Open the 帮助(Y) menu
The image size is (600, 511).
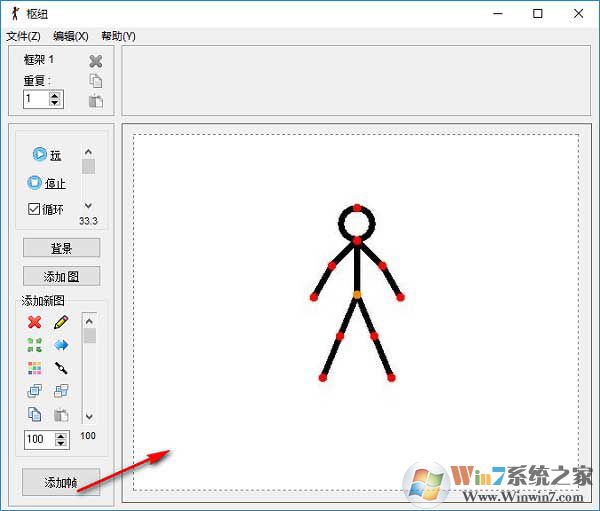click(118, 36)
